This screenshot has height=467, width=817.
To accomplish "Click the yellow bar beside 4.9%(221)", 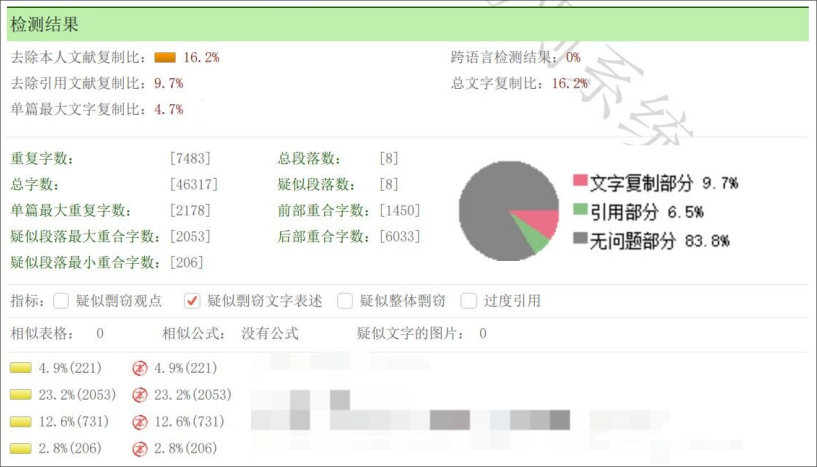I will point(20,368).
